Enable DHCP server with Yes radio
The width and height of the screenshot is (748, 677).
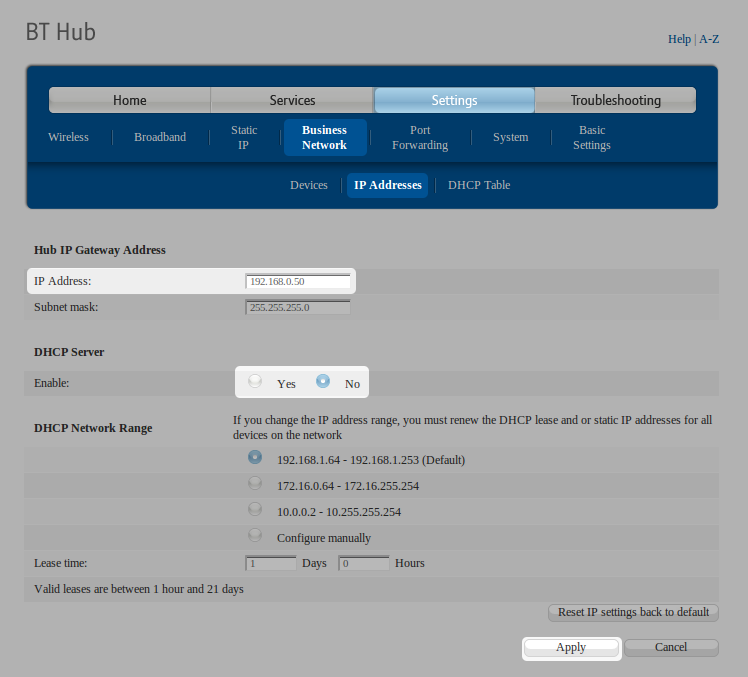pyautogui.click(x=255, y=381)
